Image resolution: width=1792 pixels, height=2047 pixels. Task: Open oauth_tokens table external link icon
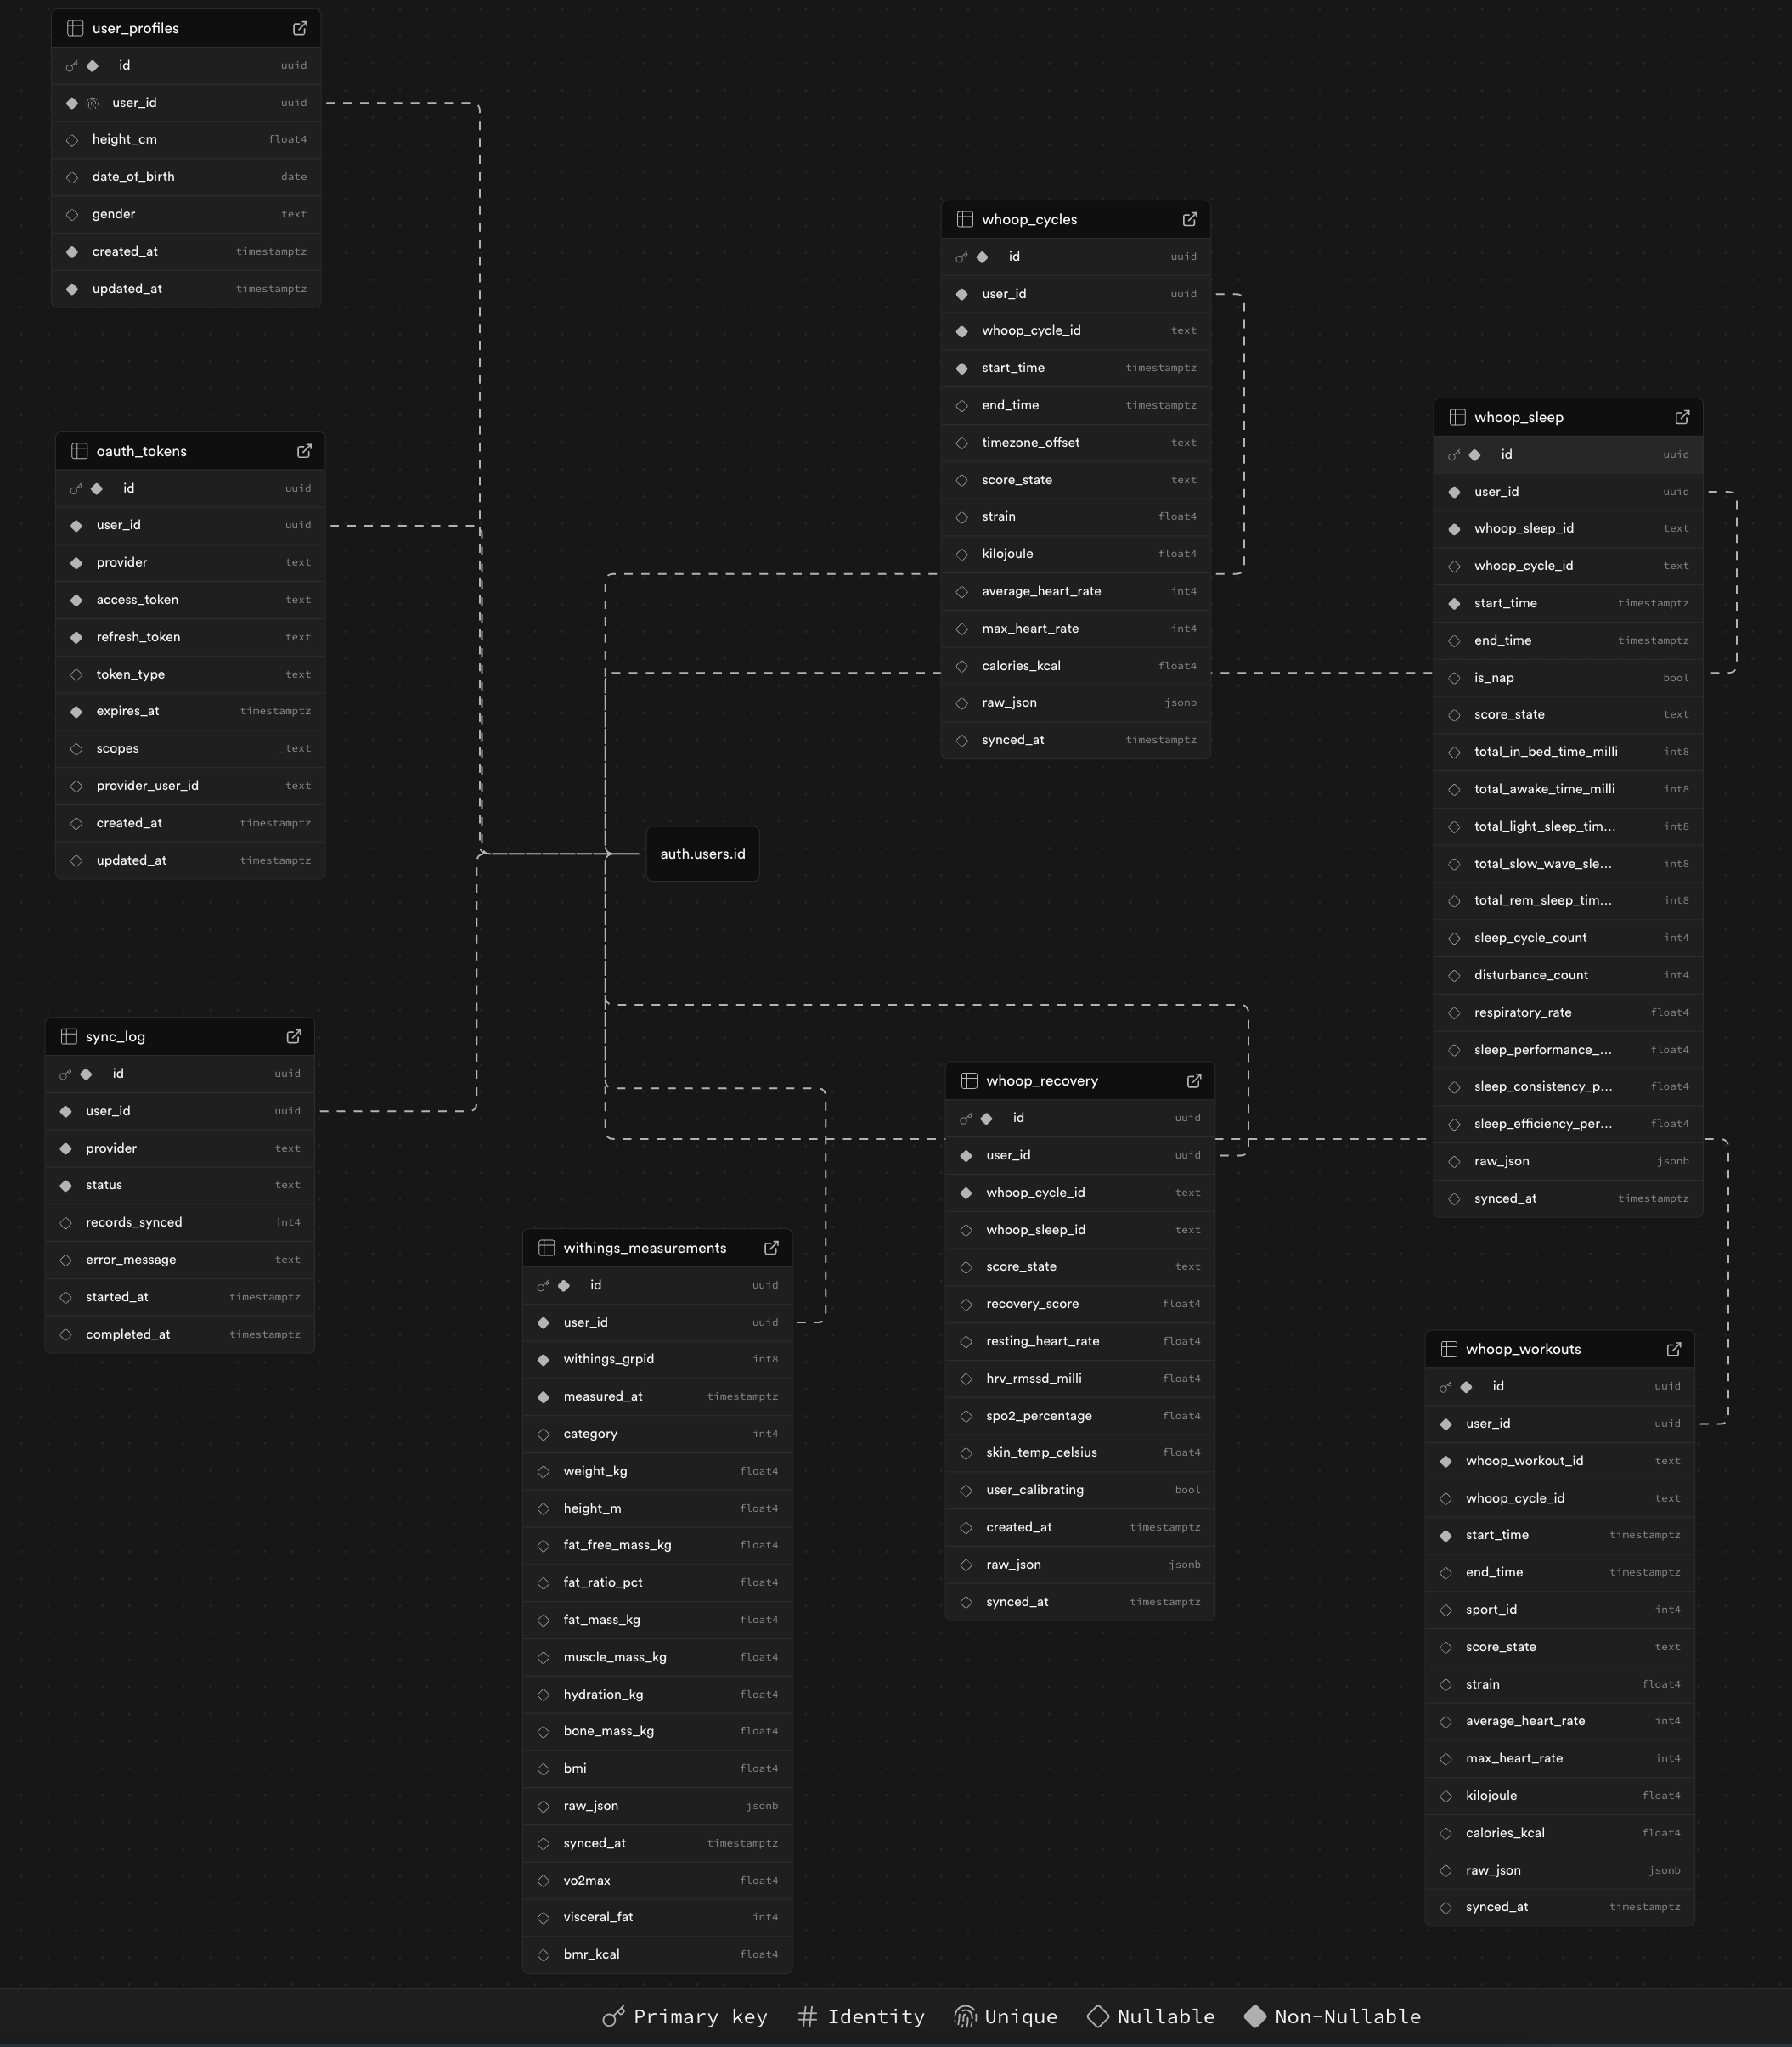[304, 451]
